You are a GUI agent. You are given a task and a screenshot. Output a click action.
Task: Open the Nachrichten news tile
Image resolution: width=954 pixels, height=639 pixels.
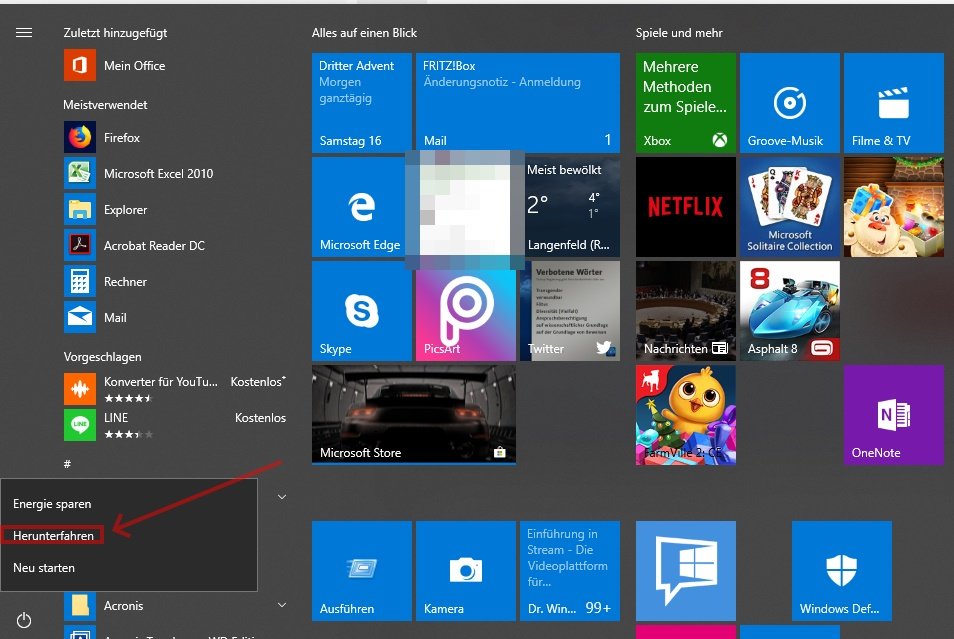pos(686,311)
